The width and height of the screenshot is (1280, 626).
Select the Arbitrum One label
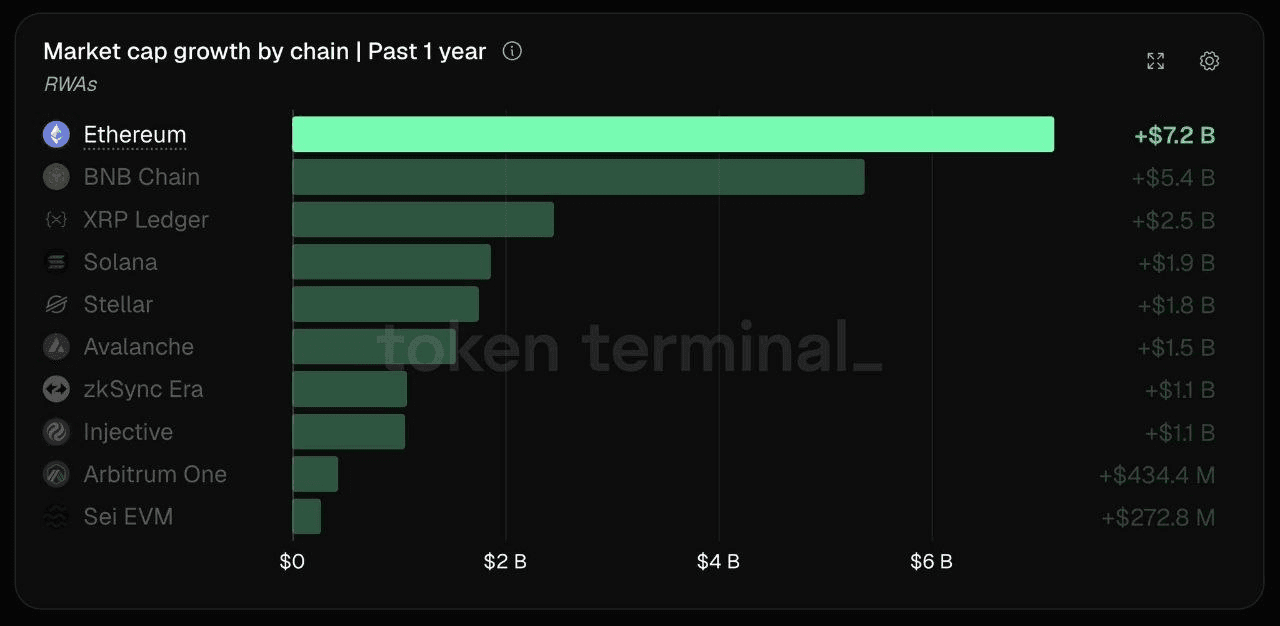(x=155, y=474)
